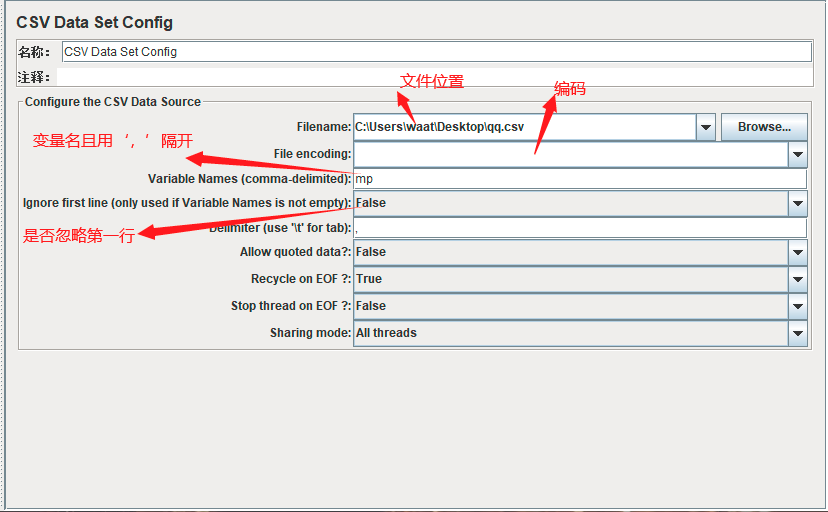
Task: Open the Sharing mode dropdown
Action: click(797, 333)
